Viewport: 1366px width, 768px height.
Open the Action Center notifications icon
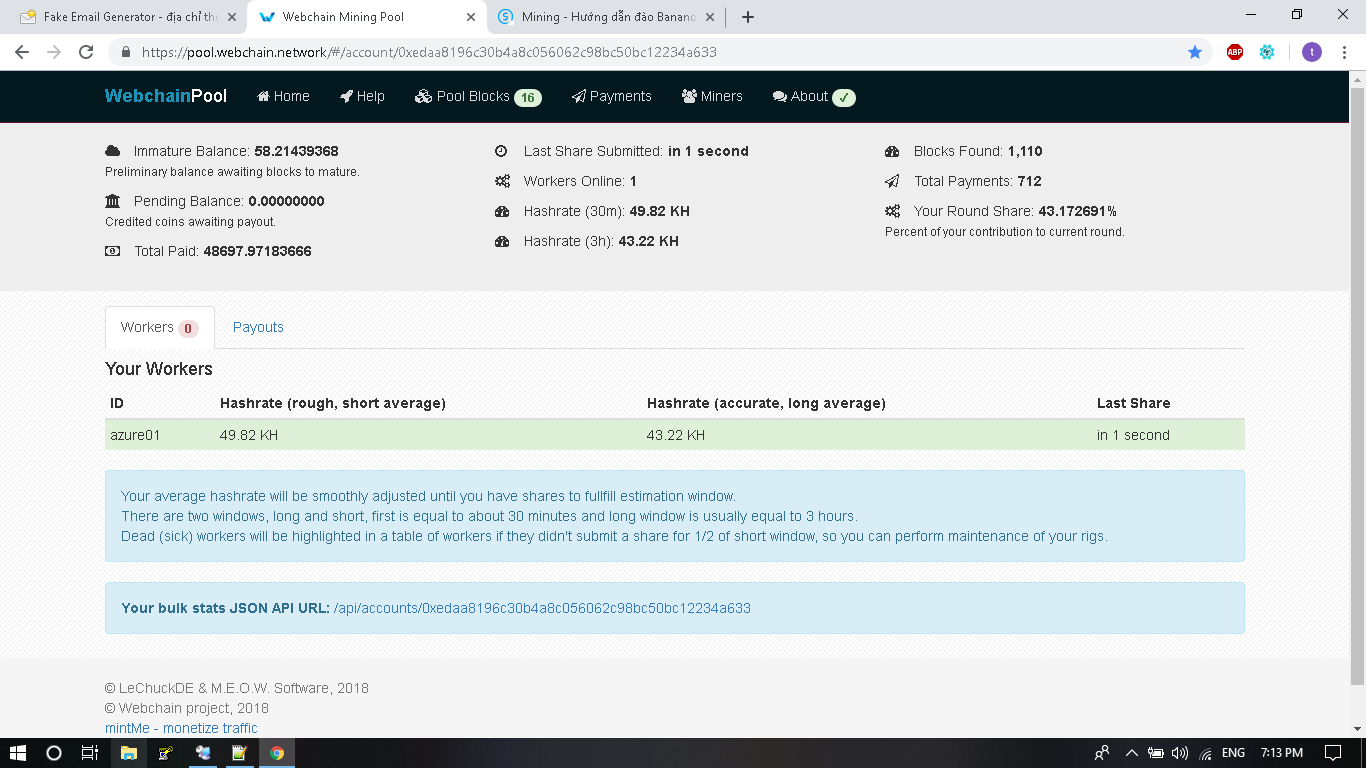coord(1332,753)
